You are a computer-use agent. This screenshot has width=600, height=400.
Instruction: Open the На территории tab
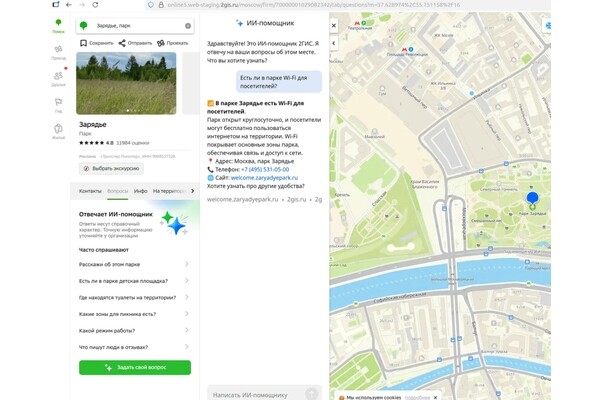170,191
